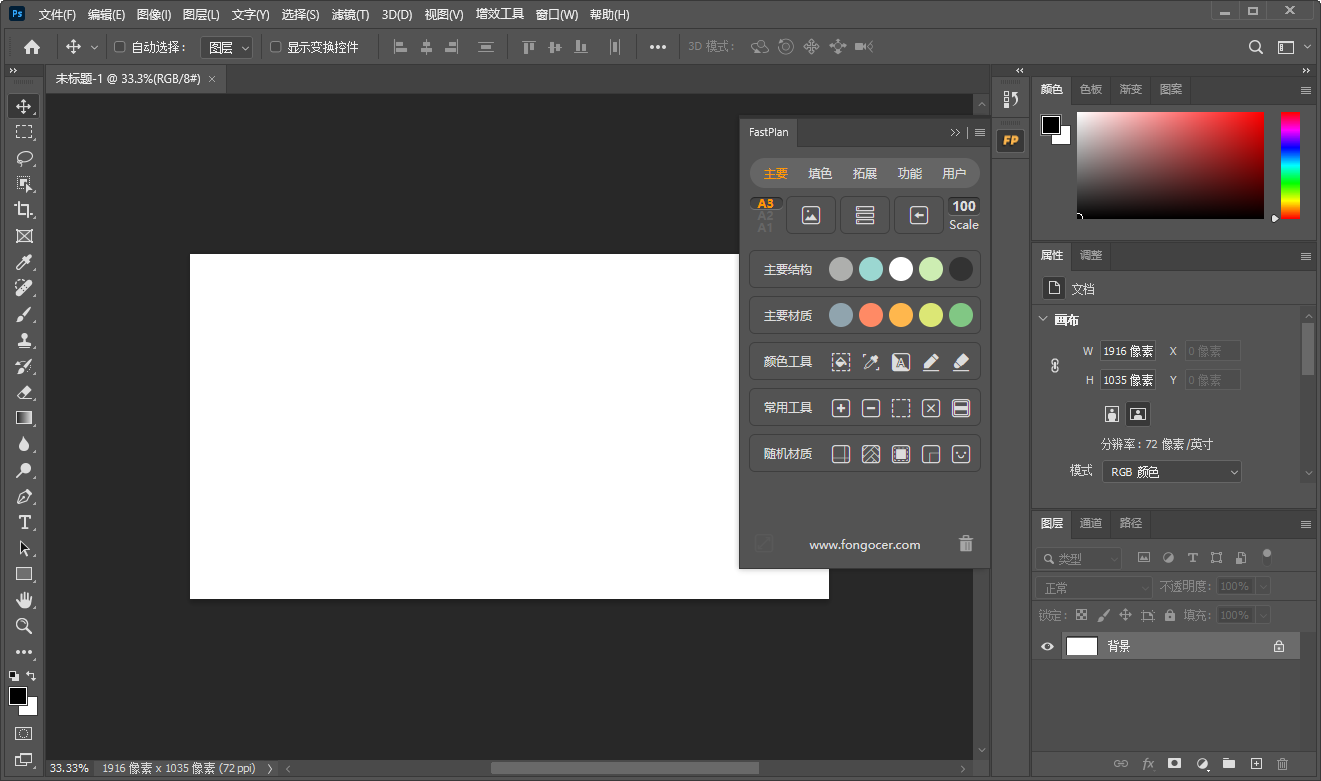Open the 滤镜(T) menu

[x=350, y=15]
